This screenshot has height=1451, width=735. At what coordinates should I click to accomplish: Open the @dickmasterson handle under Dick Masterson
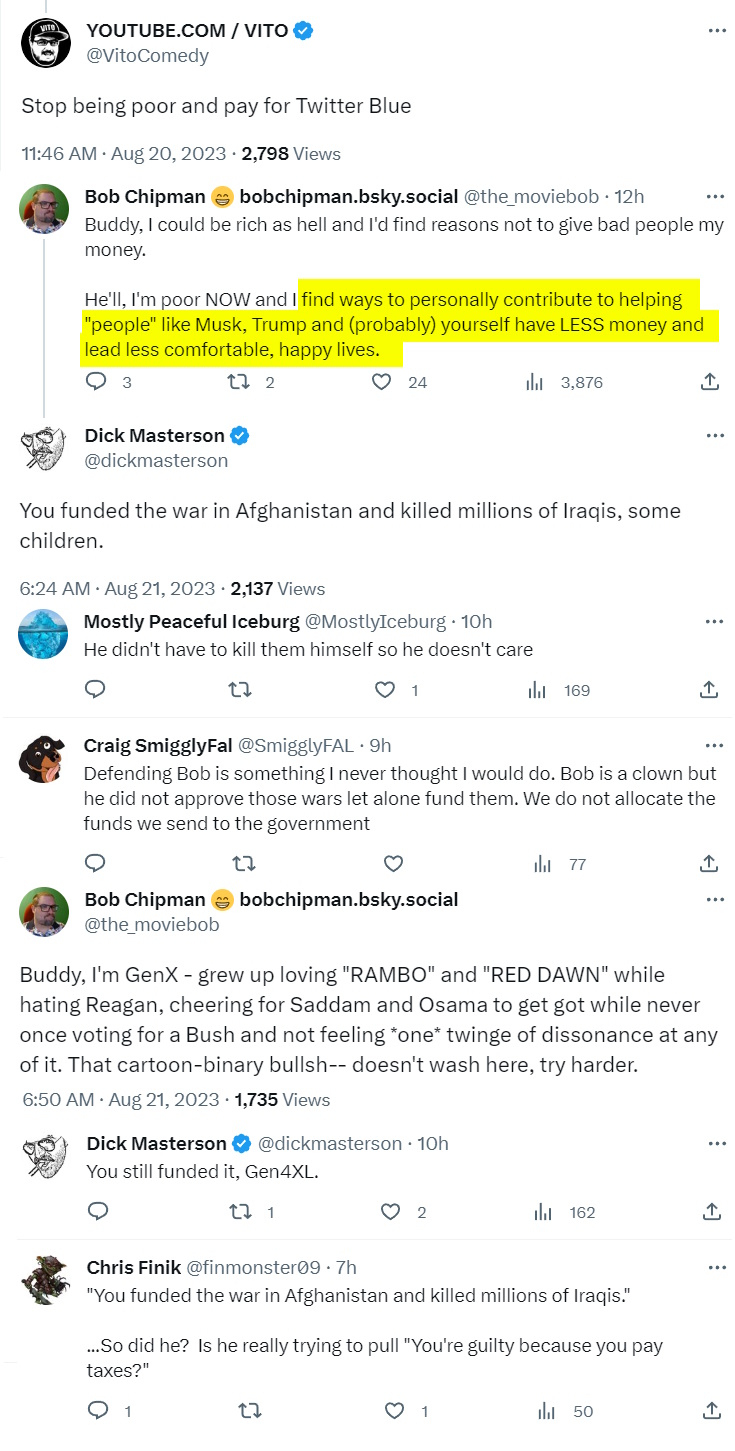click(x=156, y=461)
